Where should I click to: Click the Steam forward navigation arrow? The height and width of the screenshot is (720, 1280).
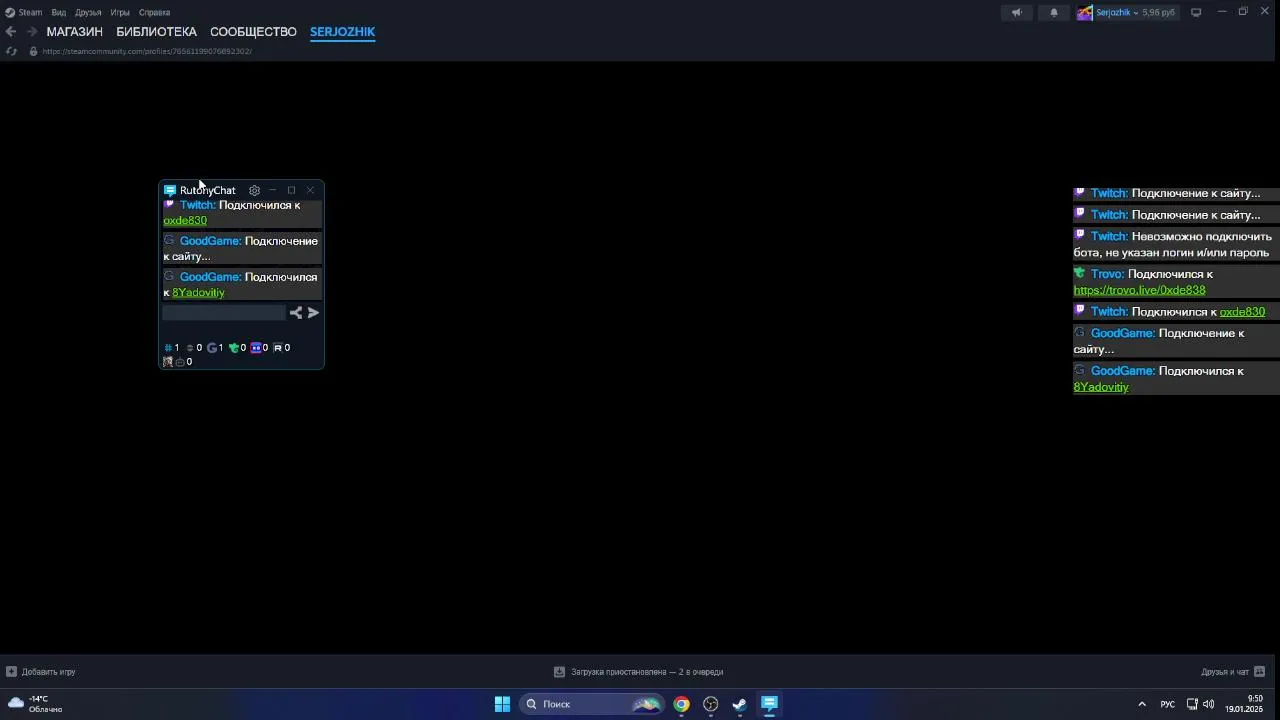(31, 32)
